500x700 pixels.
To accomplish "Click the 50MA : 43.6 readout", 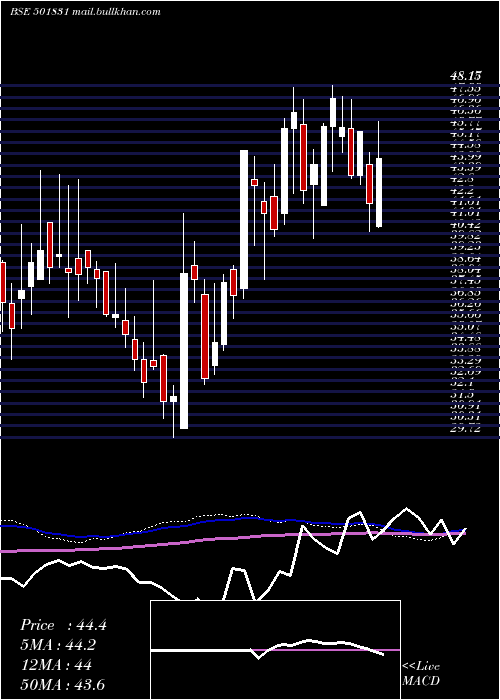I will 62,684.
